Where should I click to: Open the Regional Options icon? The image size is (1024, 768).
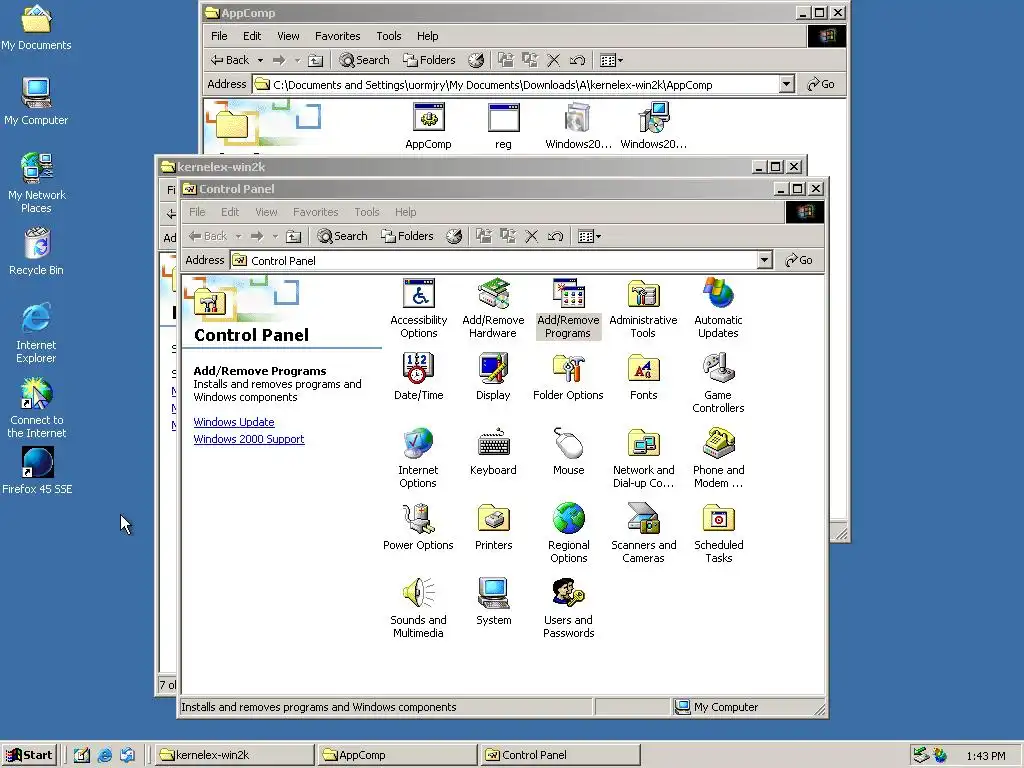pos(568,532)
